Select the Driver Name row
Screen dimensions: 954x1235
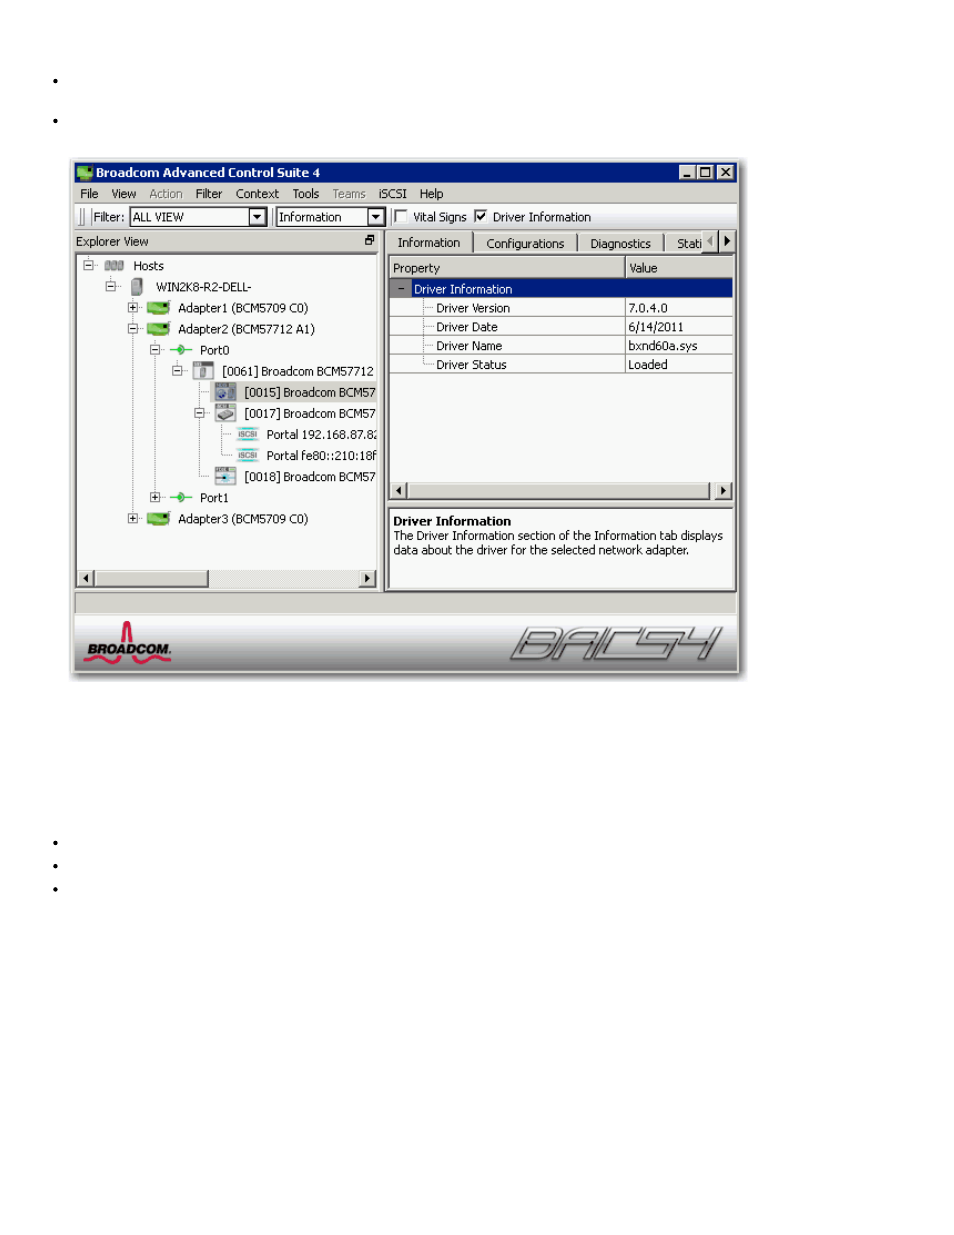click(x=561, y=346)
